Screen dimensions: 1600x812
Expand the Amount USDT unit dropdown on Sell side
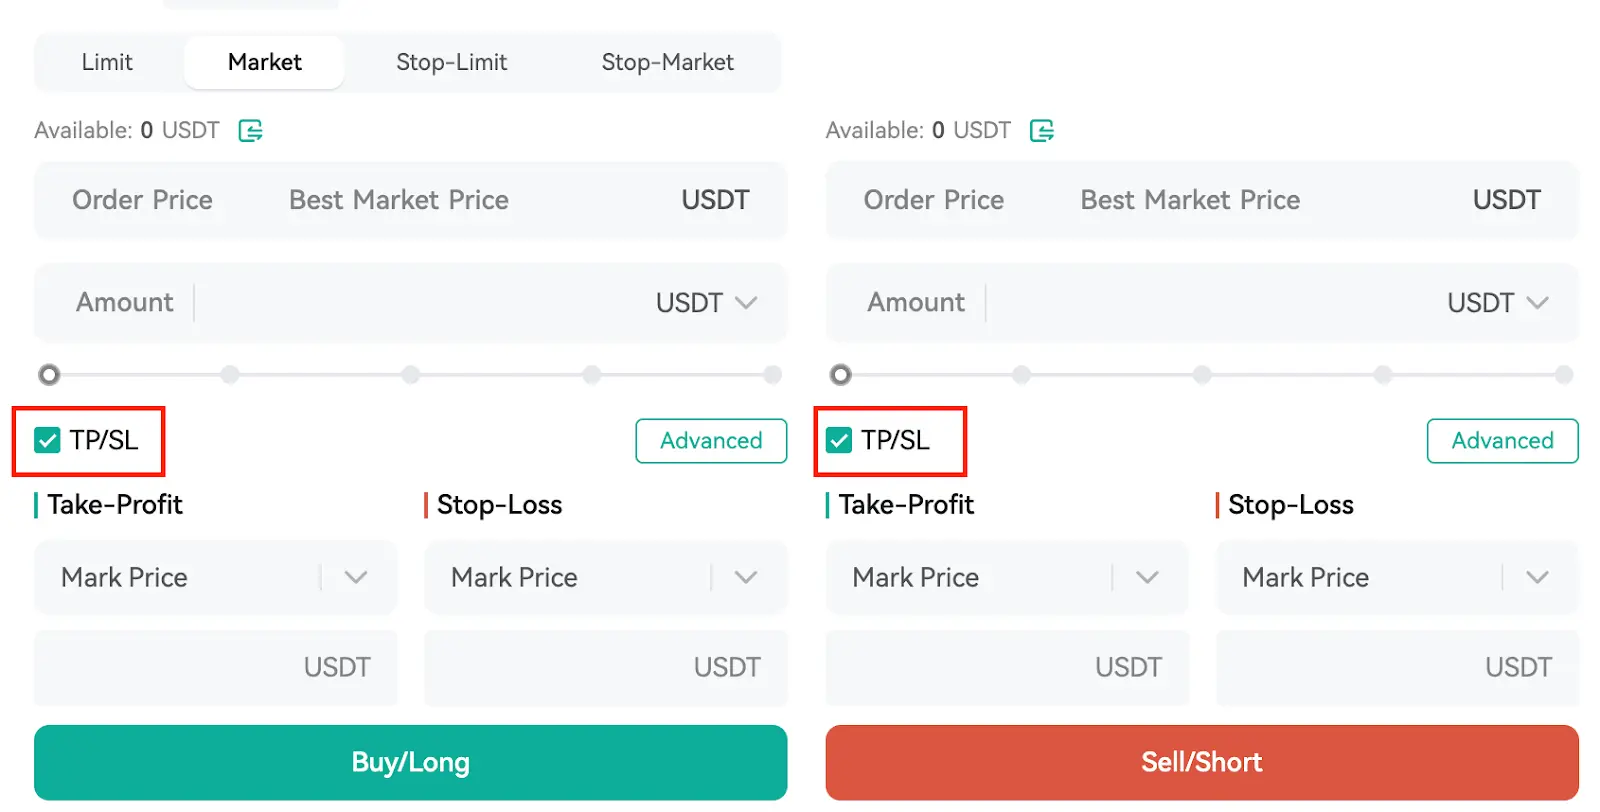1497,303
